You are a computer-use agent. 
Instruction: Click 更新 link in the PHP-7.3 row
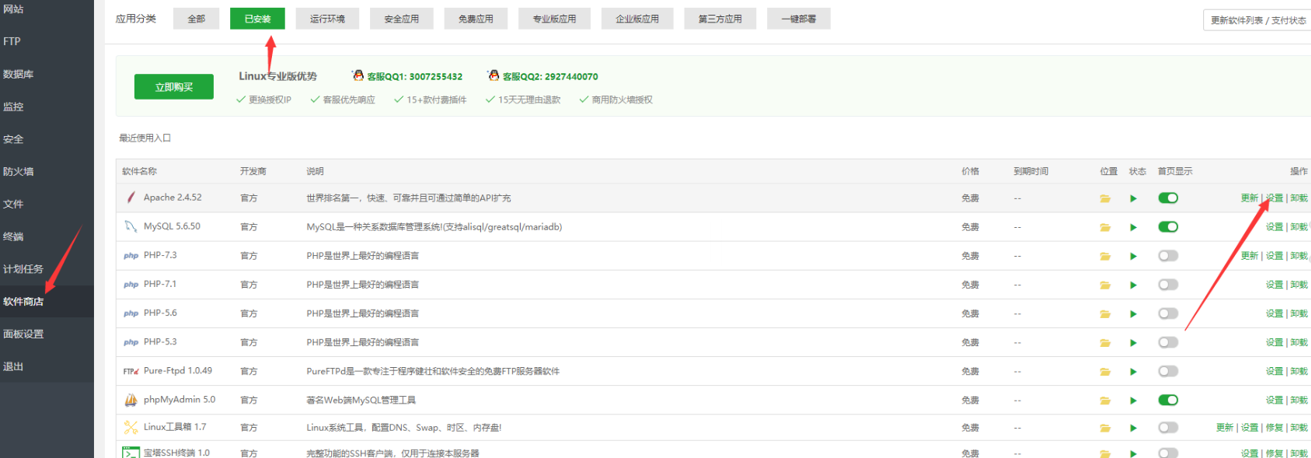click(1249, 256)
